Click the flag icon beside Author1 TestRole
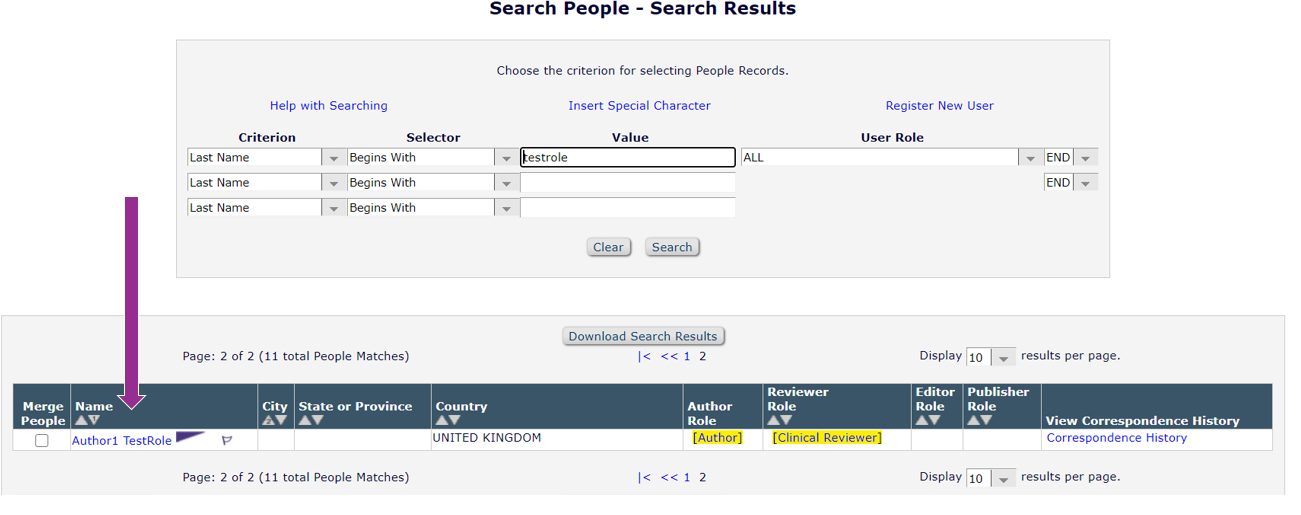Screen dimensions: 1301x515 pos(227,440)
